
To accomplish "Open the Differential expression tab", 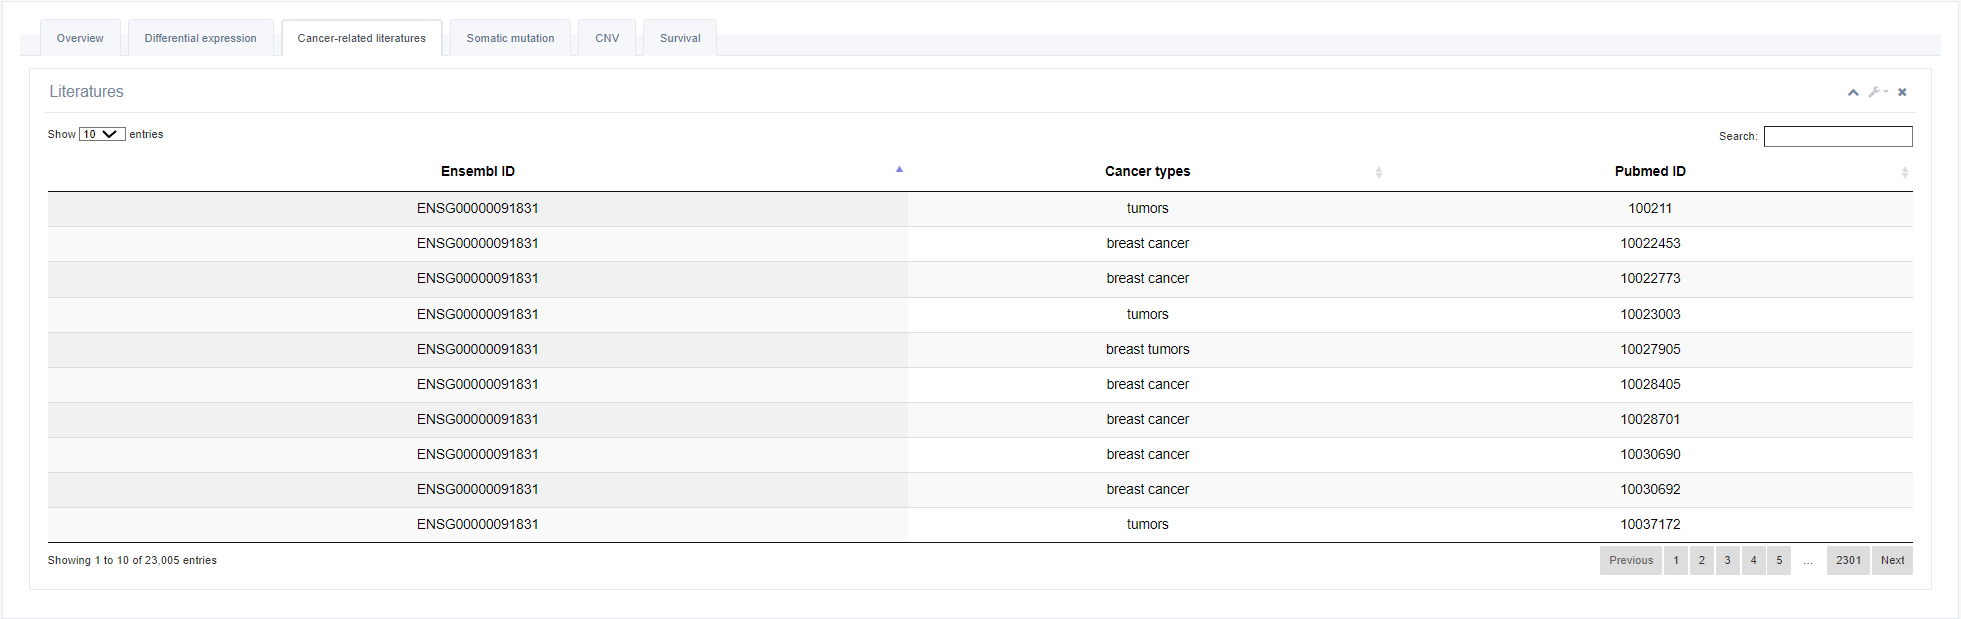I will point(200,38).
